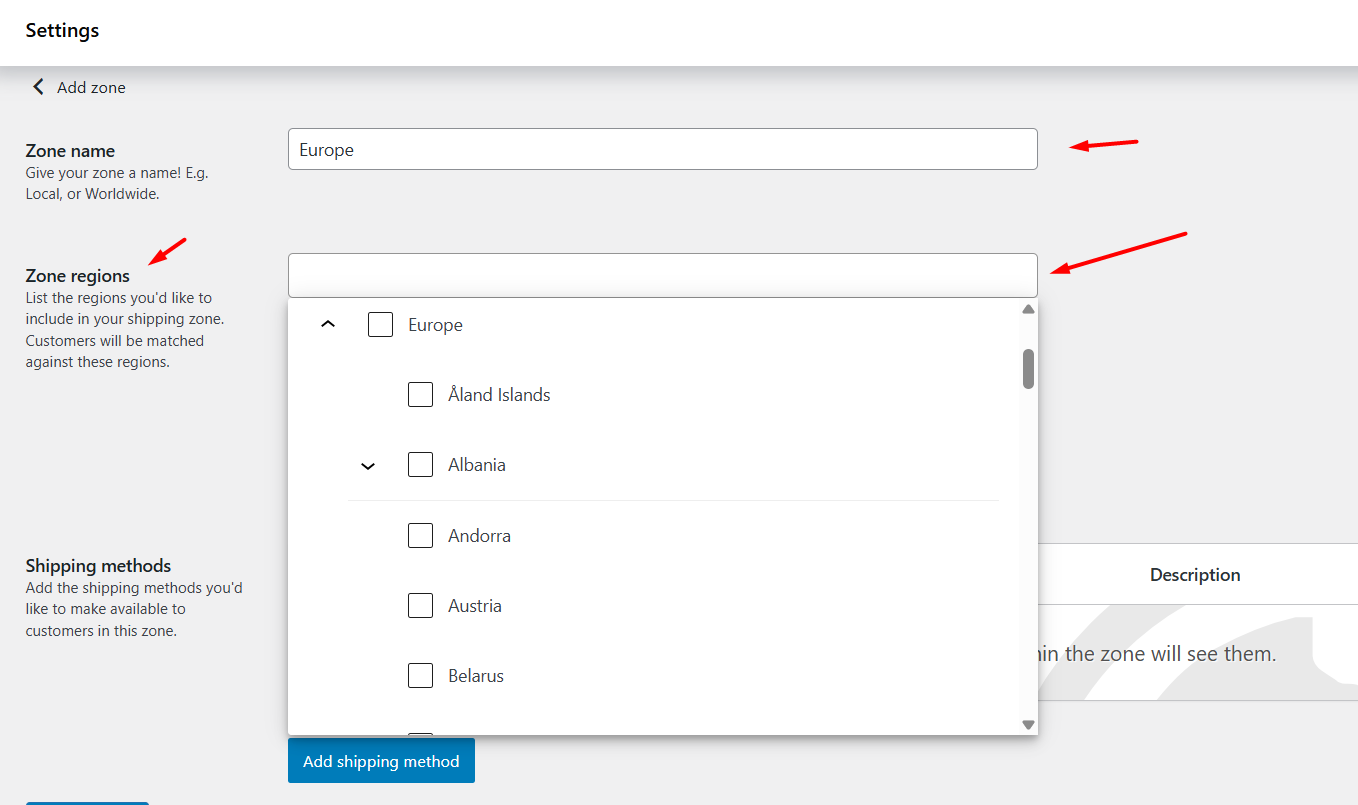Select the Albania checkbox
Image resolution: width=1358 pixels, height=805 pixels.
[420, 465]
